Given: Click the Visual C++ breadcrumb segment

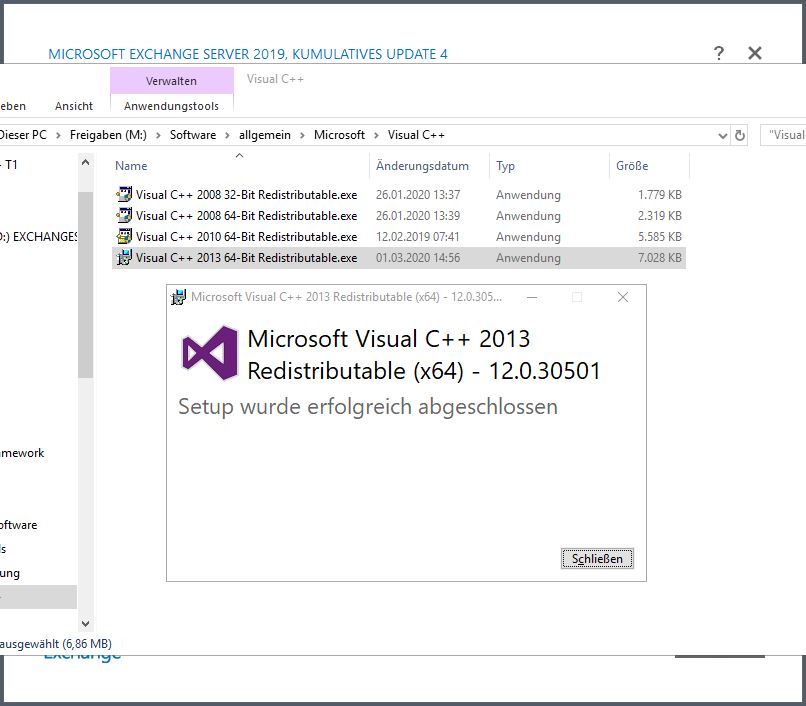Looking at the screenshot, I should point(416,135).
